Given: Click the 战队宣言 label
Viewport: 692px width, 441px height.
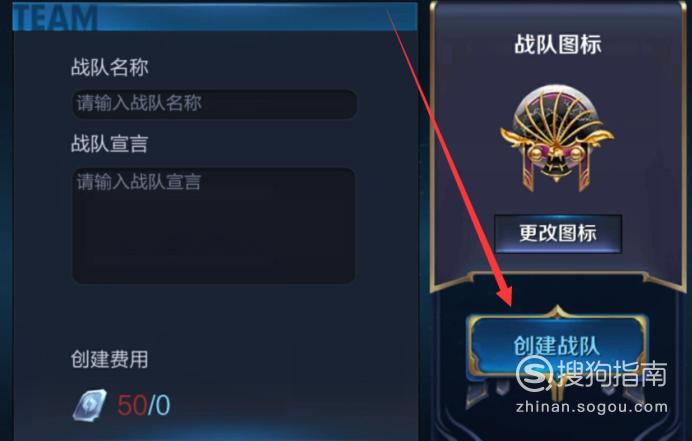Looking at the screenshot, I should (109, 144).
